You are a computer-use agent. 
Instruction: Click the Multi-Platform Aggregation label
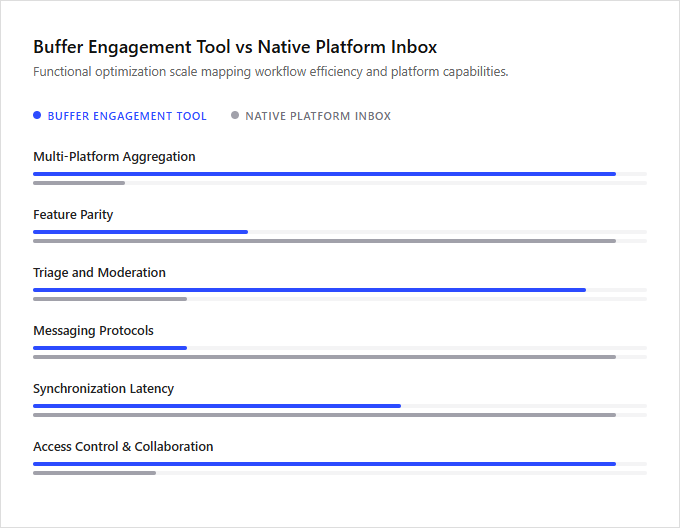point(114,156)
